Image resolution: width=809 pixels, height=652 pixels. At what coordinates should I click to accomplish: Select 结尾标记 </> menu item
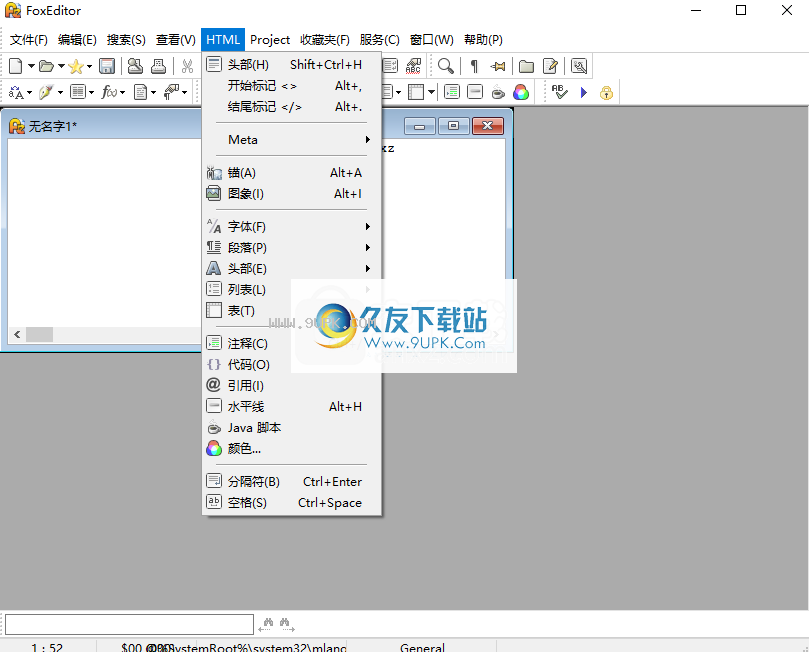click(x=292, y=107)
